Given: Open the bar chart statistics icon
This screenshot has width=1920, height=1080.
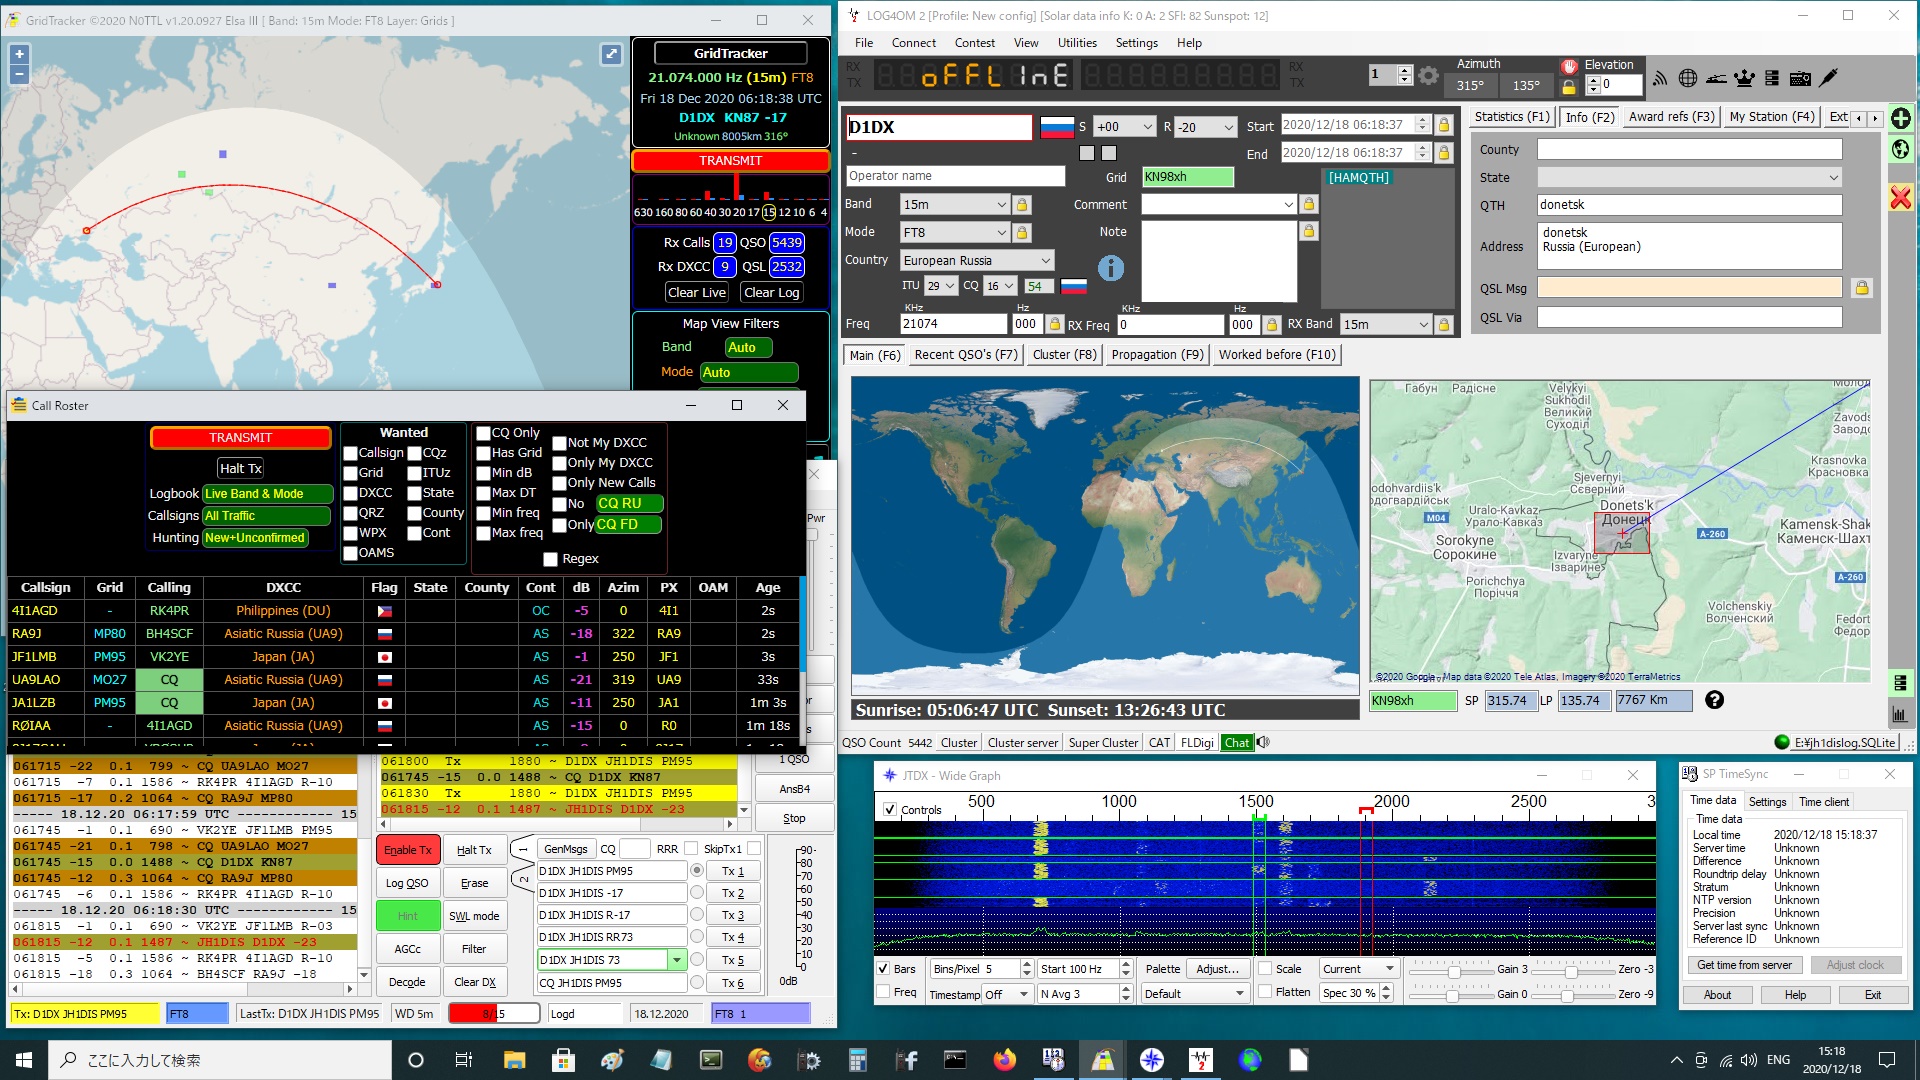Looking at the screenshot, I should [x=1900, y=714].
